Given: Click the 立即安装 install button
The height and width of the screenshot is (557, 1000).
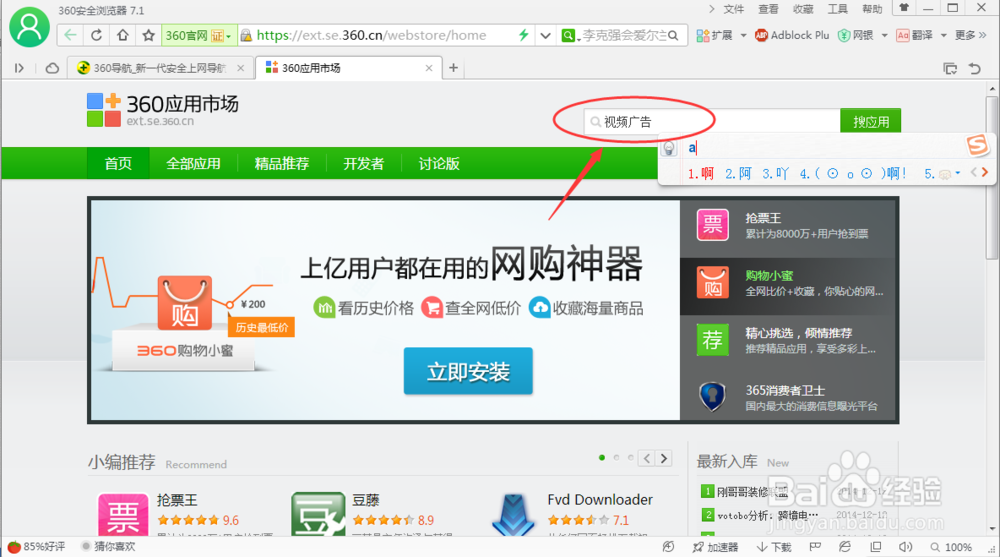Looking at the screenshot, I should tap(468, 371).
